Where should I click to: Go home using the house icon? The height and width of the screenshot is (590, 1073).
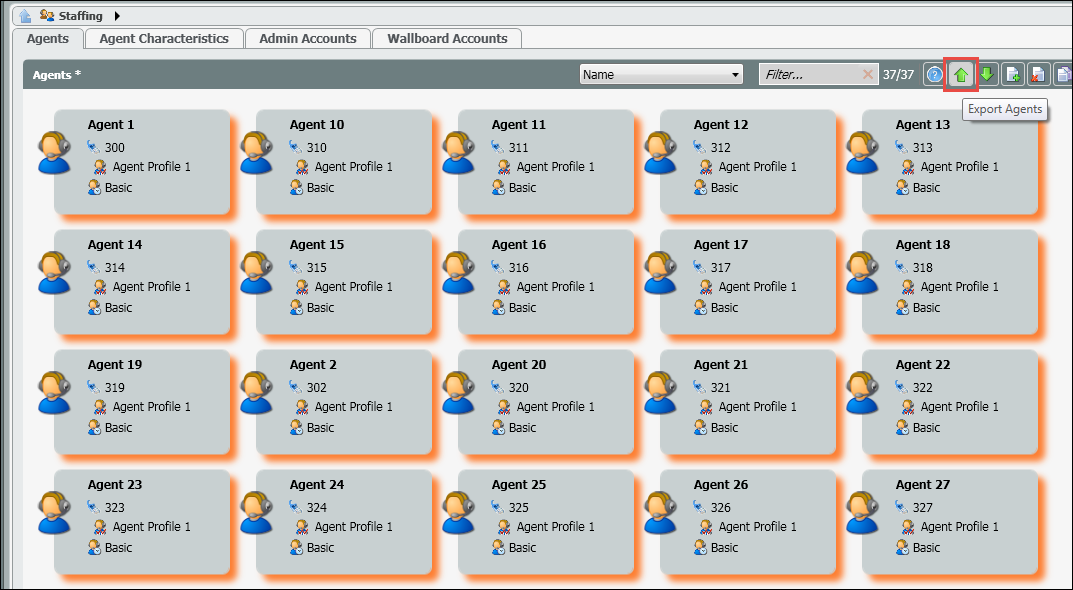[x=25, y=16]
